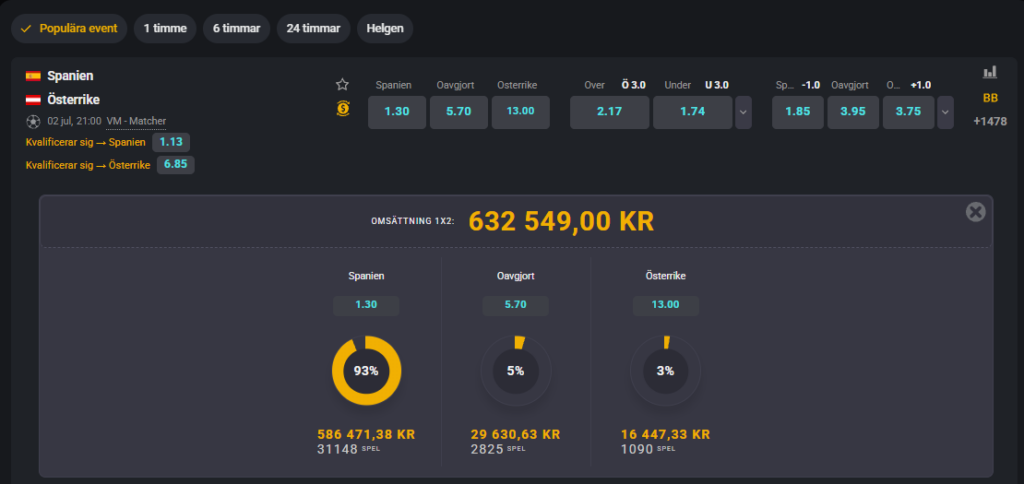This screenshot has width=1024, height=484.
Task: Expand the over/under lines dropdown
Action: [743, 112]
